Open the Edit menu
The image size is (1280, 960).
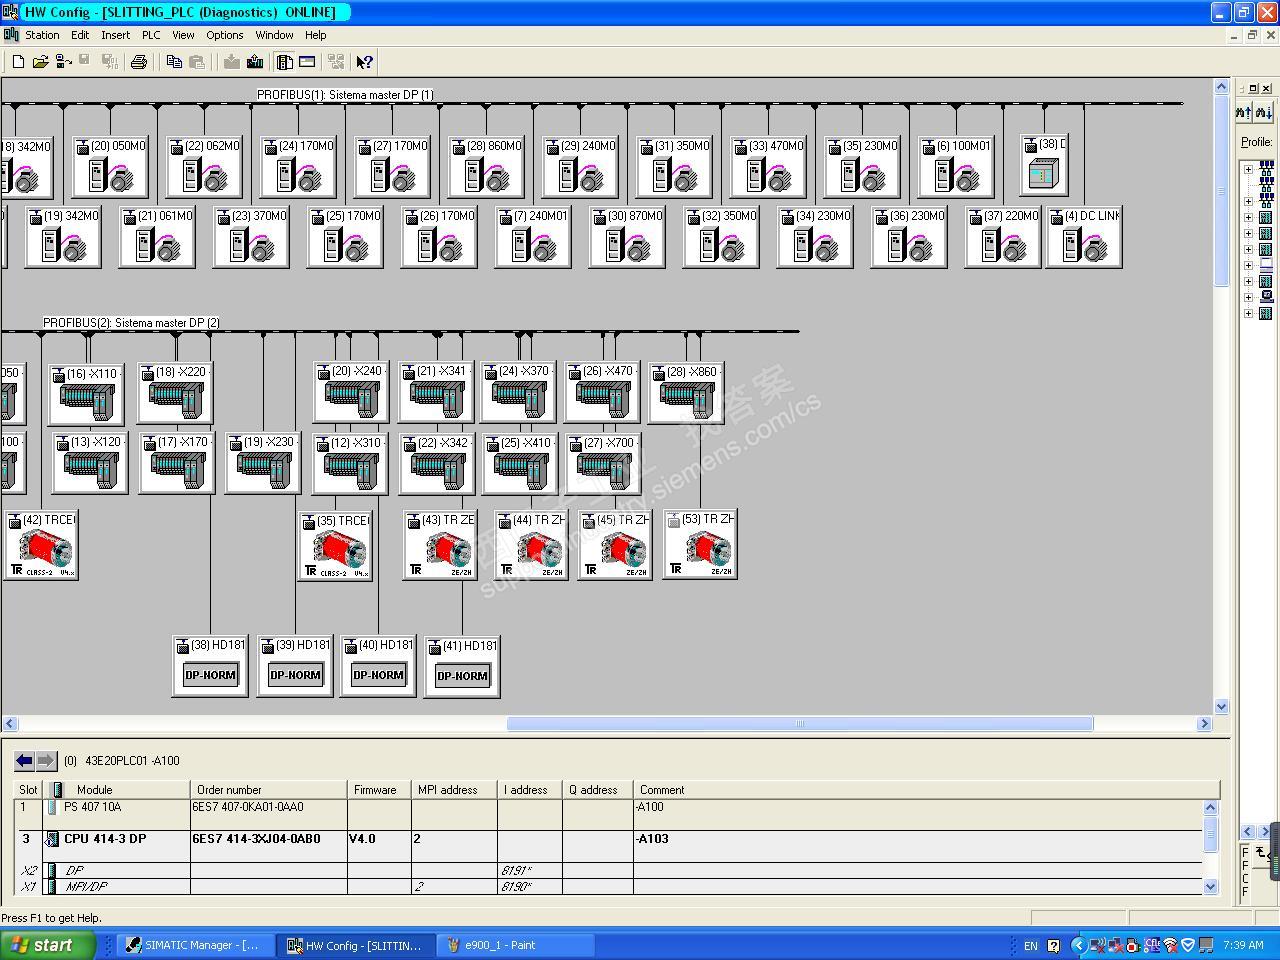coord(80,35)
